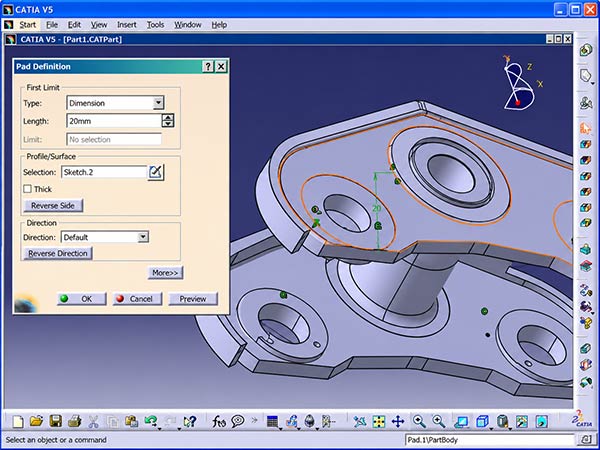Undo the last action with the green arrow

(150, 421)
